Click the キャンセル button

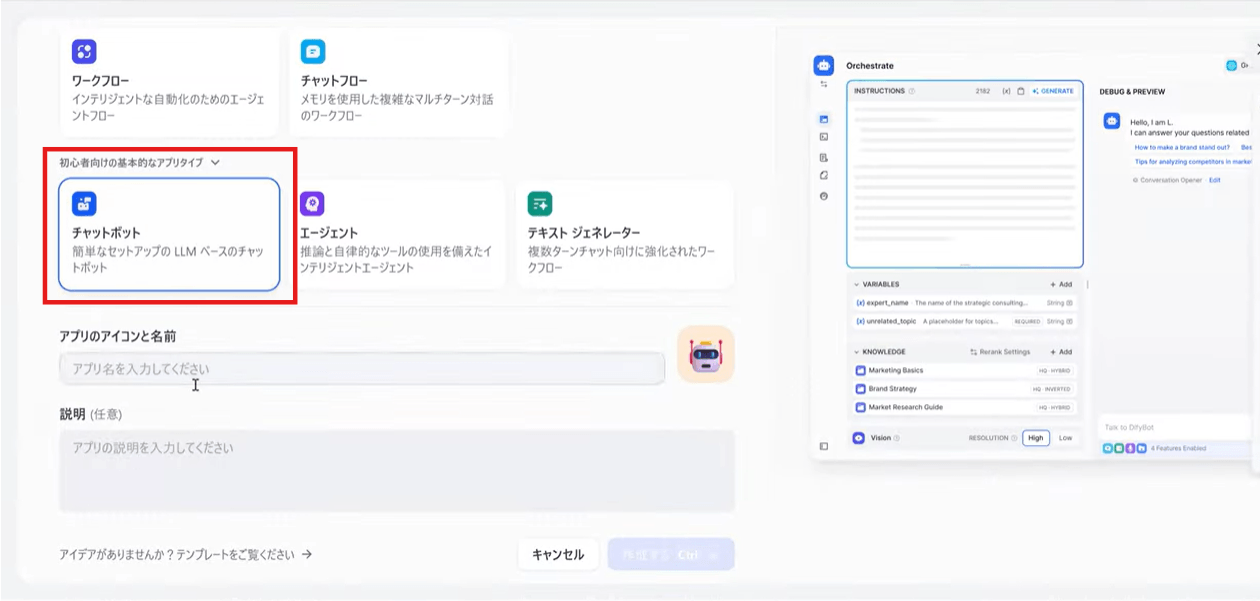tap(558, 554)
